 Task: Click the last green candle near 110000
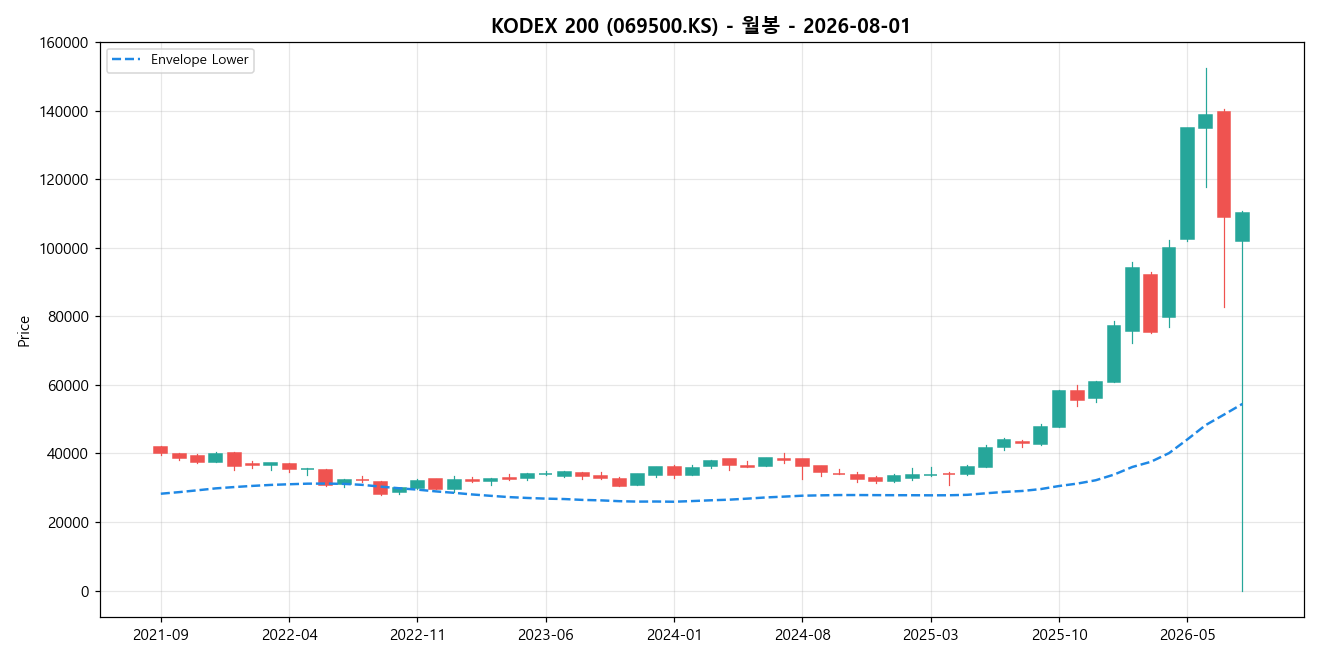coord(1242,227)
